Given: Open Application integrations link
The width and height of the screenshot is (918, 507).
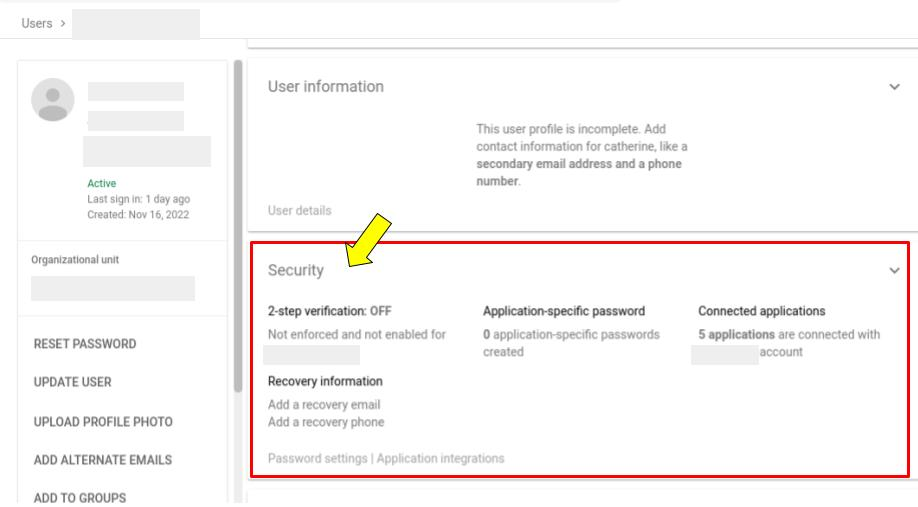Looking at the screenshot, I should (440, 458).
